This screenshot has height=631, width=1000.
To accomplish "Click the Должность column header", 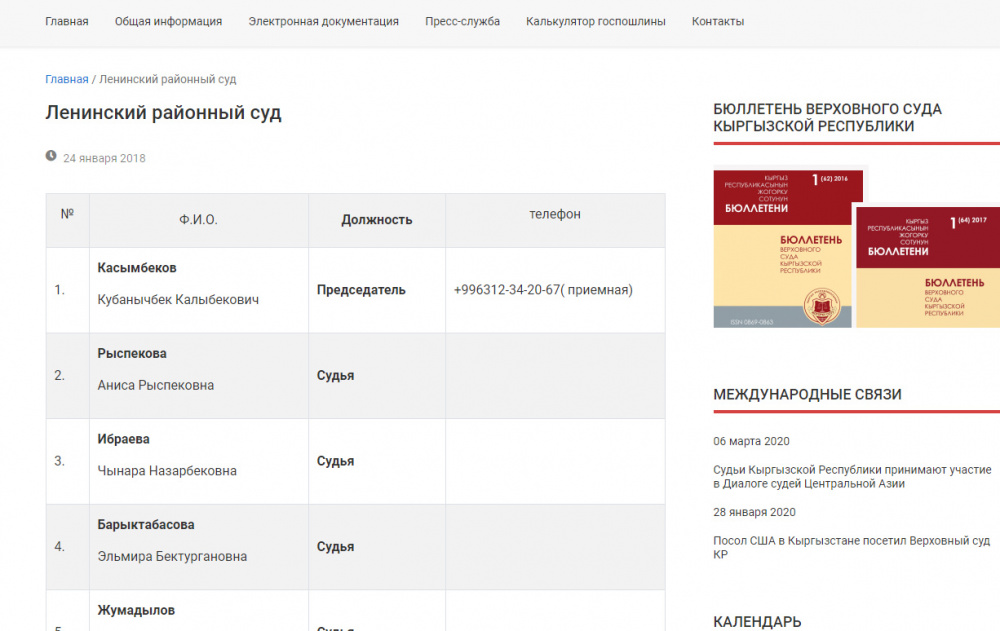I will tap(376, 220).
